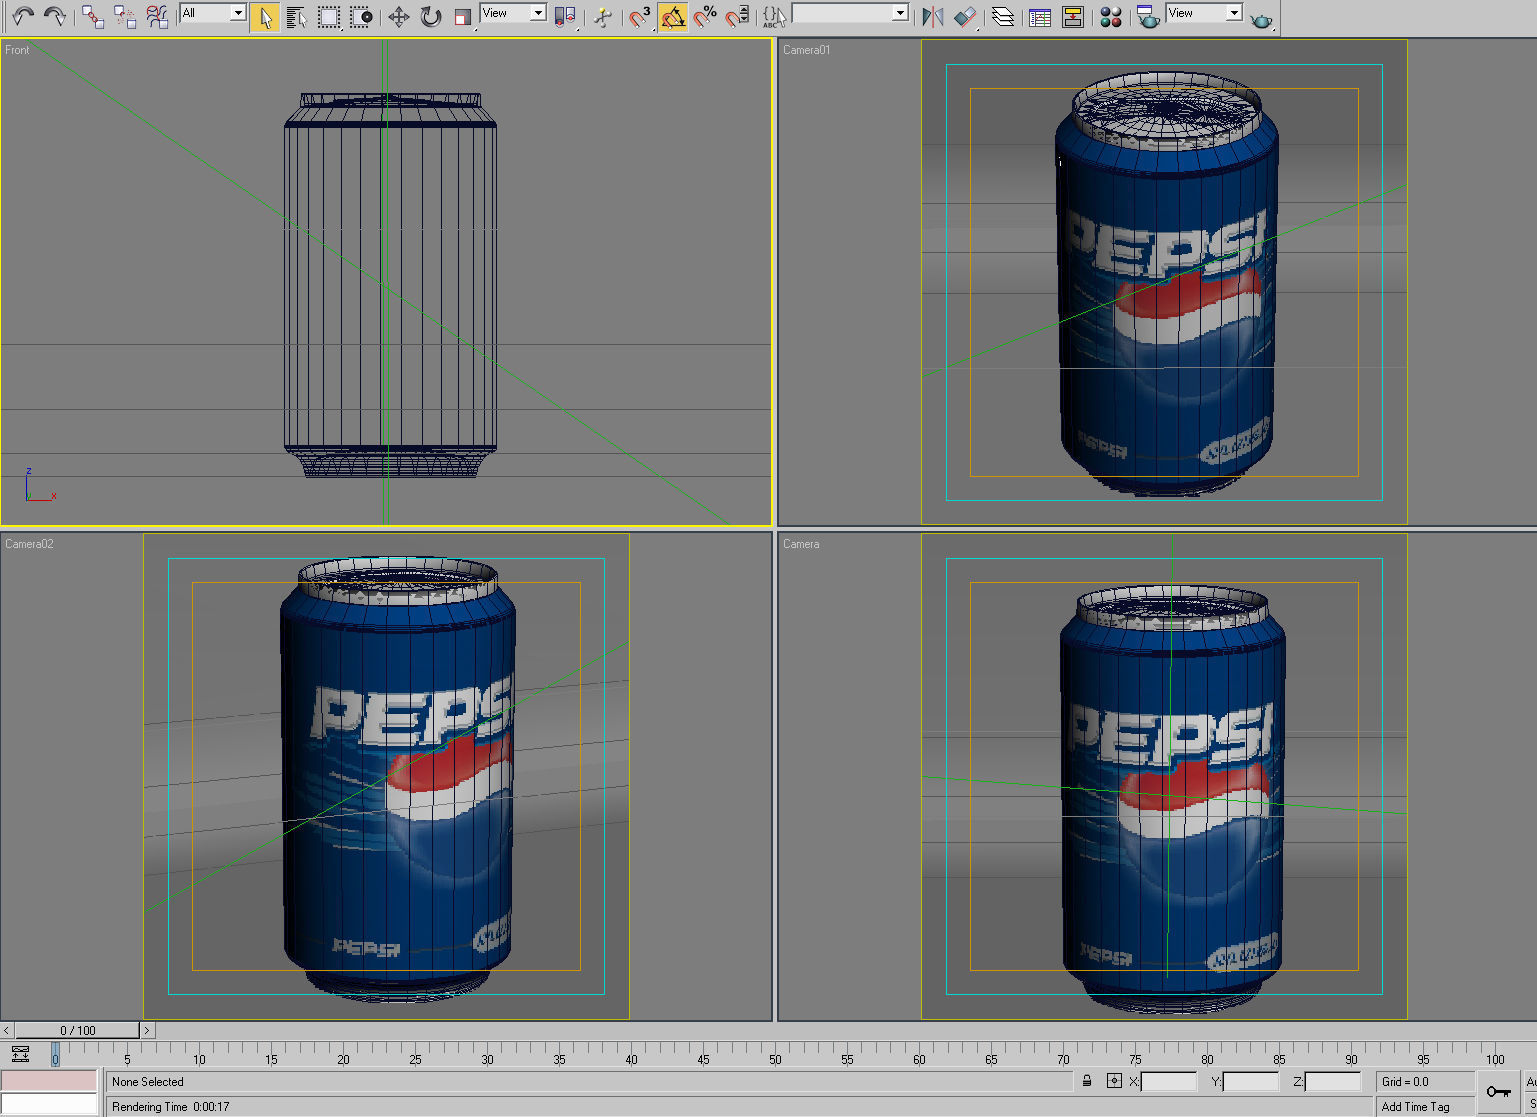Click the Redo arrow icon
This screenshot has width=1537, height=1117.
coord(55,16)
